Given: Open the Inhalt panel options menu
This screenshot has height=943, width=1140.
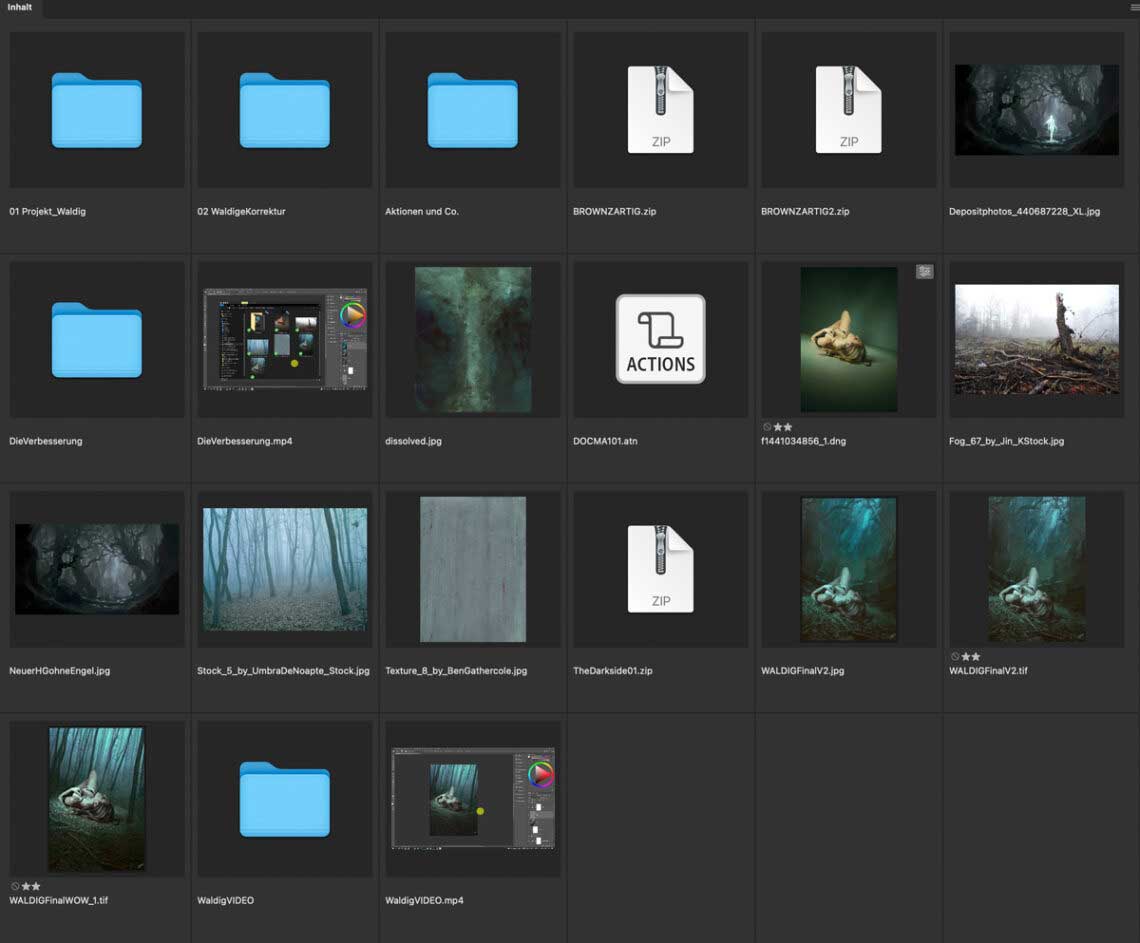Looking at the screenshot, I should (x=1133, y=8).
